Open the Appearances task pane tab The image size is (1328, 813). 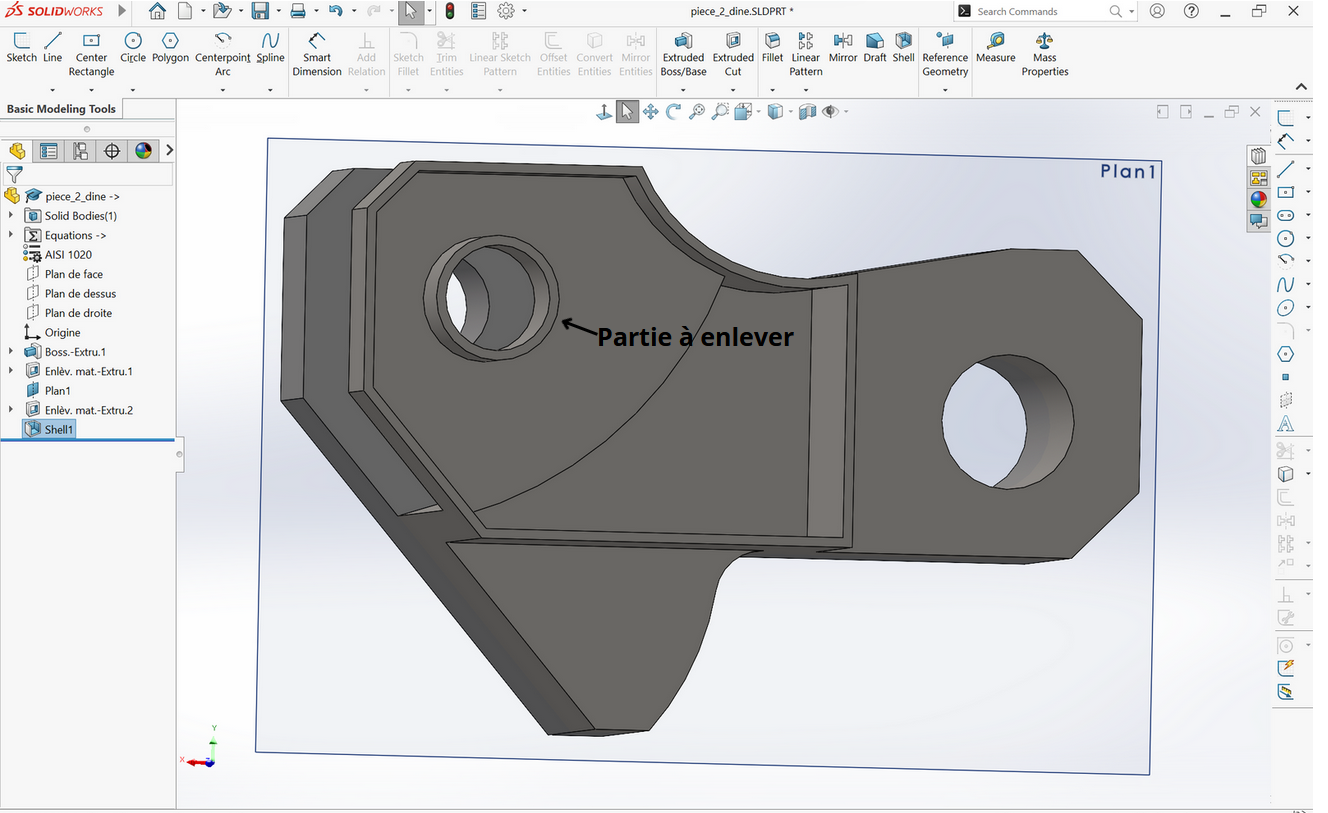1258,199
